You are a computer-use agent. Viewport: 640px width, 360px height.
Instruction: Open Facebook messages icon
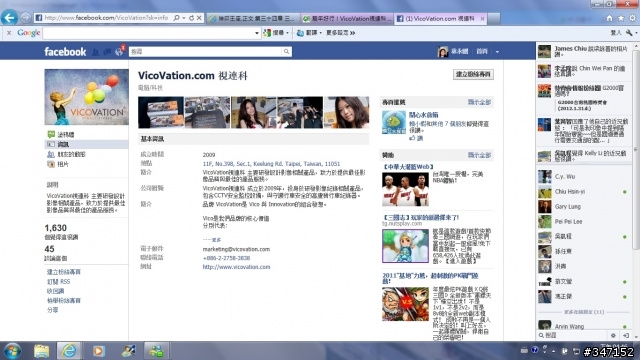(x=107, y=52)
